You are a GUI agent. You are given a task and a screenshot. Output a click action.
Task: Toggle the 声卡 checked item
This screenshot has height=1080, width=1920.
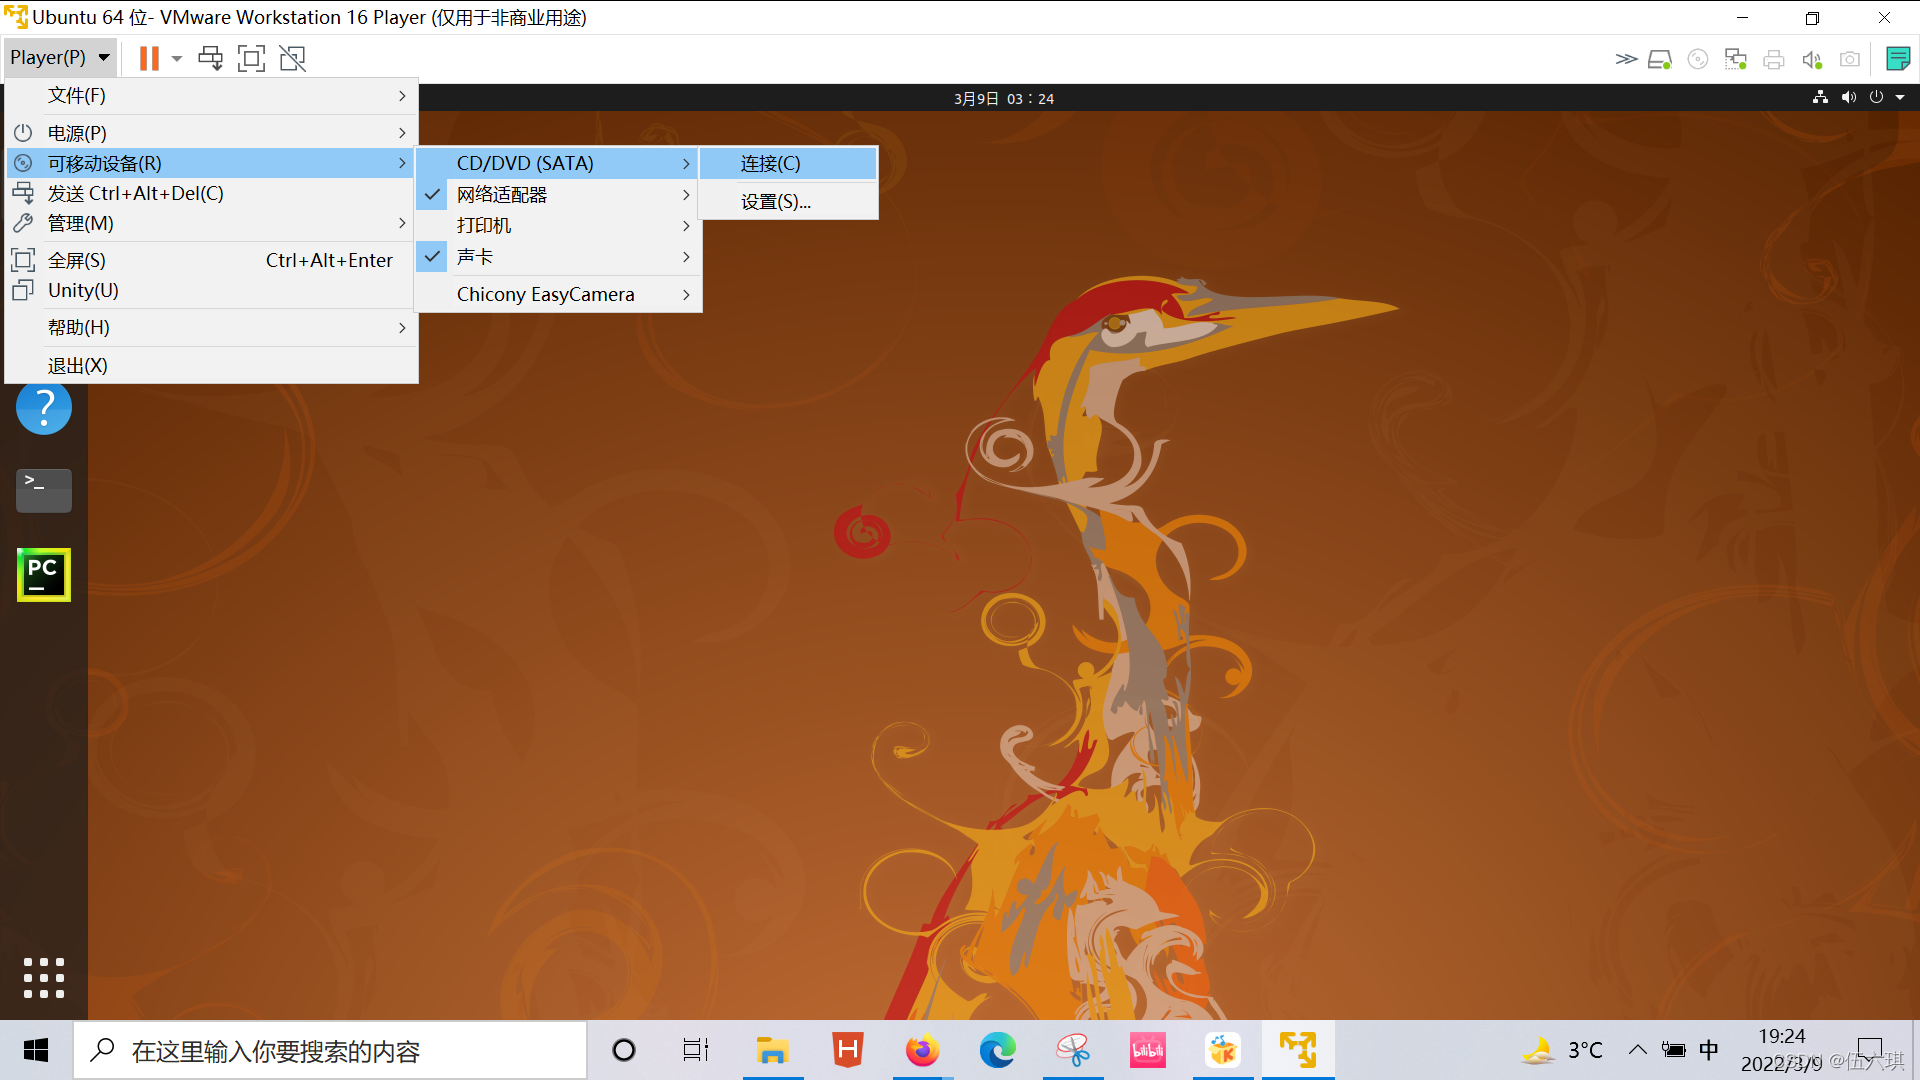pyautogui.click(x=558, y=256)
